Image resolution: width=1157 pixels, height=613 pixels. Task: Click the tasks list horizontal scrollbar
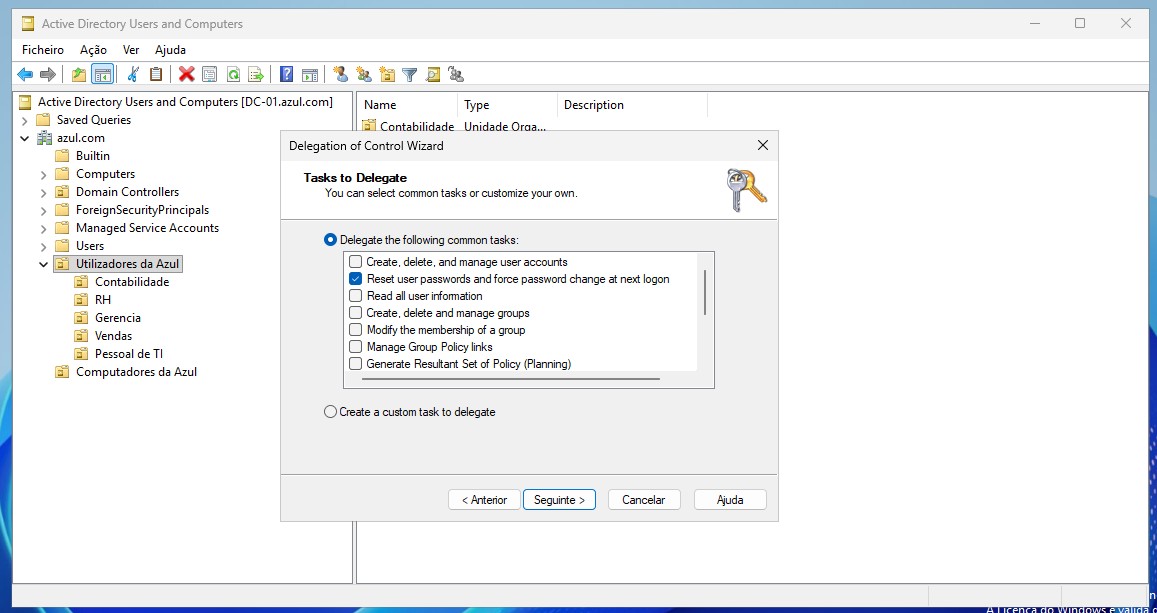click(511, 379)
